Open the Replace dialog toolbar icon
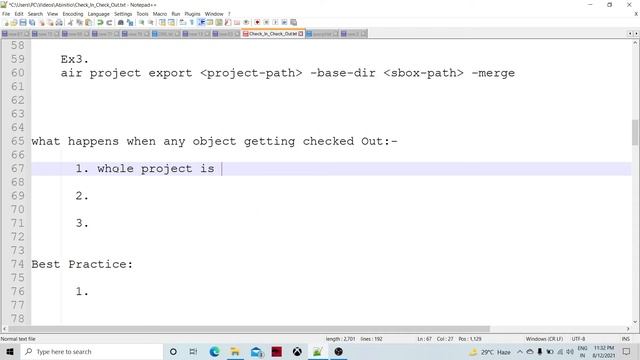This screenshot has height=360, width=640. 130,22
